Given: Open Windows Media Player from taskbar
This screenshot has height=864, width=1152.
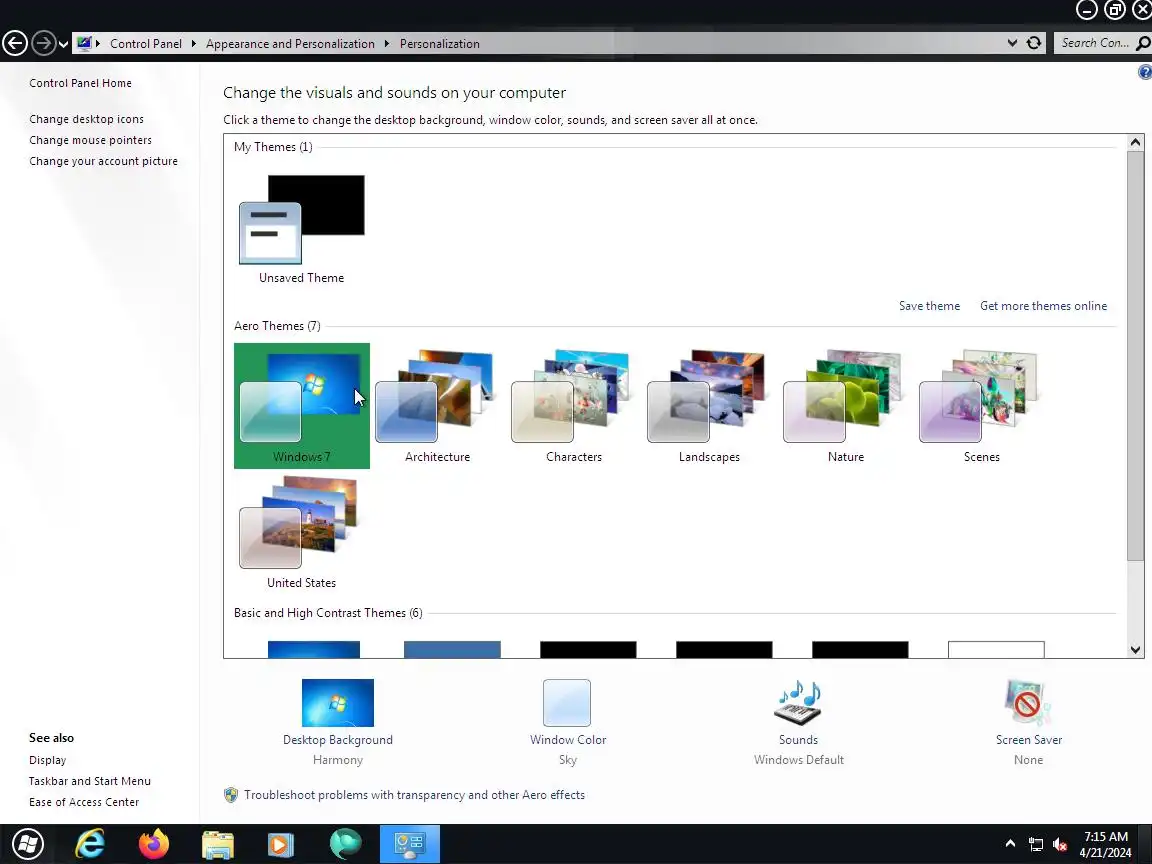Looking at the screenshot, I should (x=281, y=844).
